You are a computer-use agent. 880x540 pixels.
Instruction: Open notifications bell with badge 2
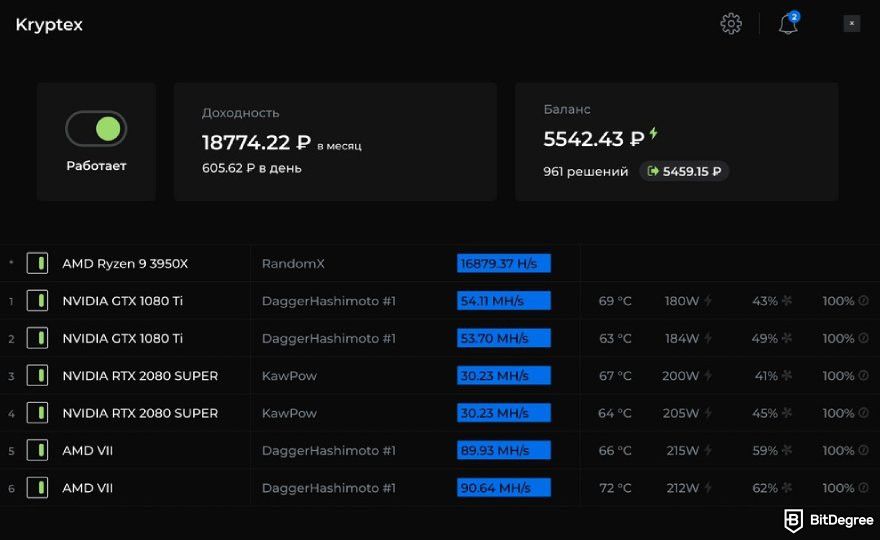789,23
